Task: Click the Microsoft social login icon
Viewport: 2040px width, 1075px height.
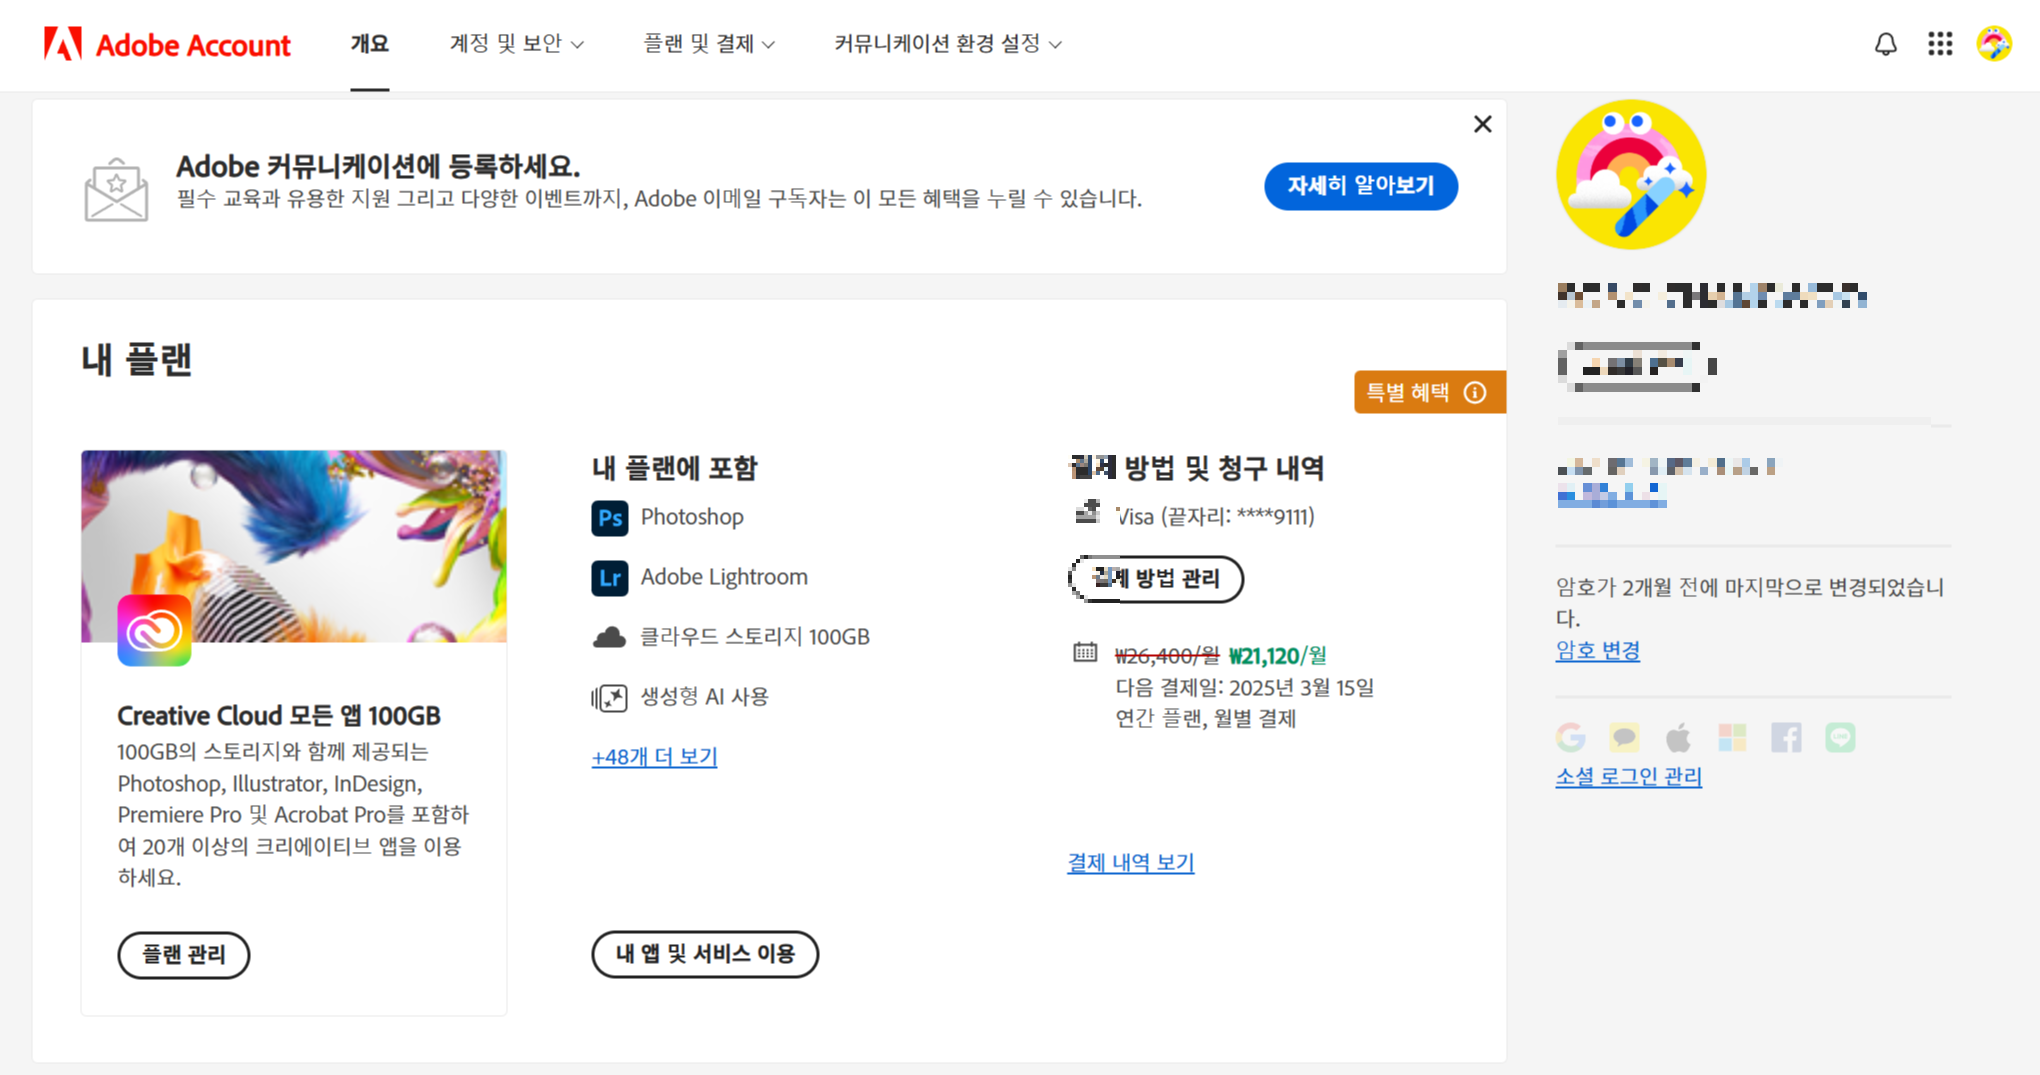Action: [1732, 738]
